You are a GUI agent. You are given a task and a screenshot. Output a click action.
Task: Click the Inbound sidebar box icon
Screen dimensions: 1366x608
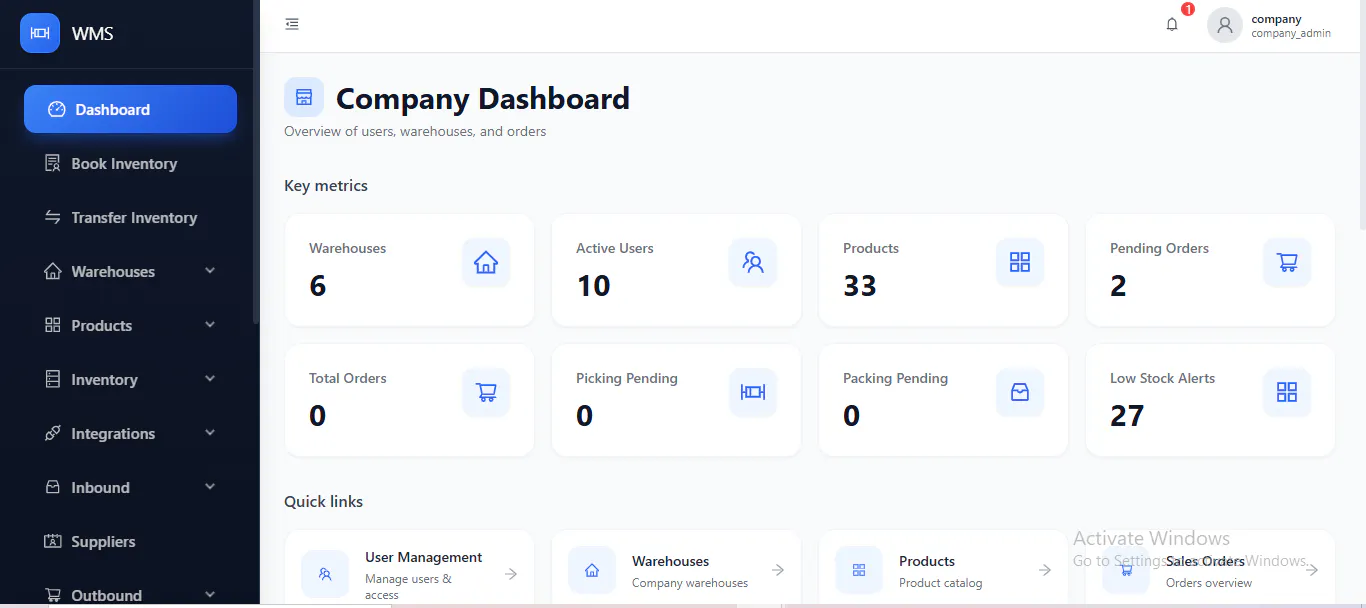53,487
